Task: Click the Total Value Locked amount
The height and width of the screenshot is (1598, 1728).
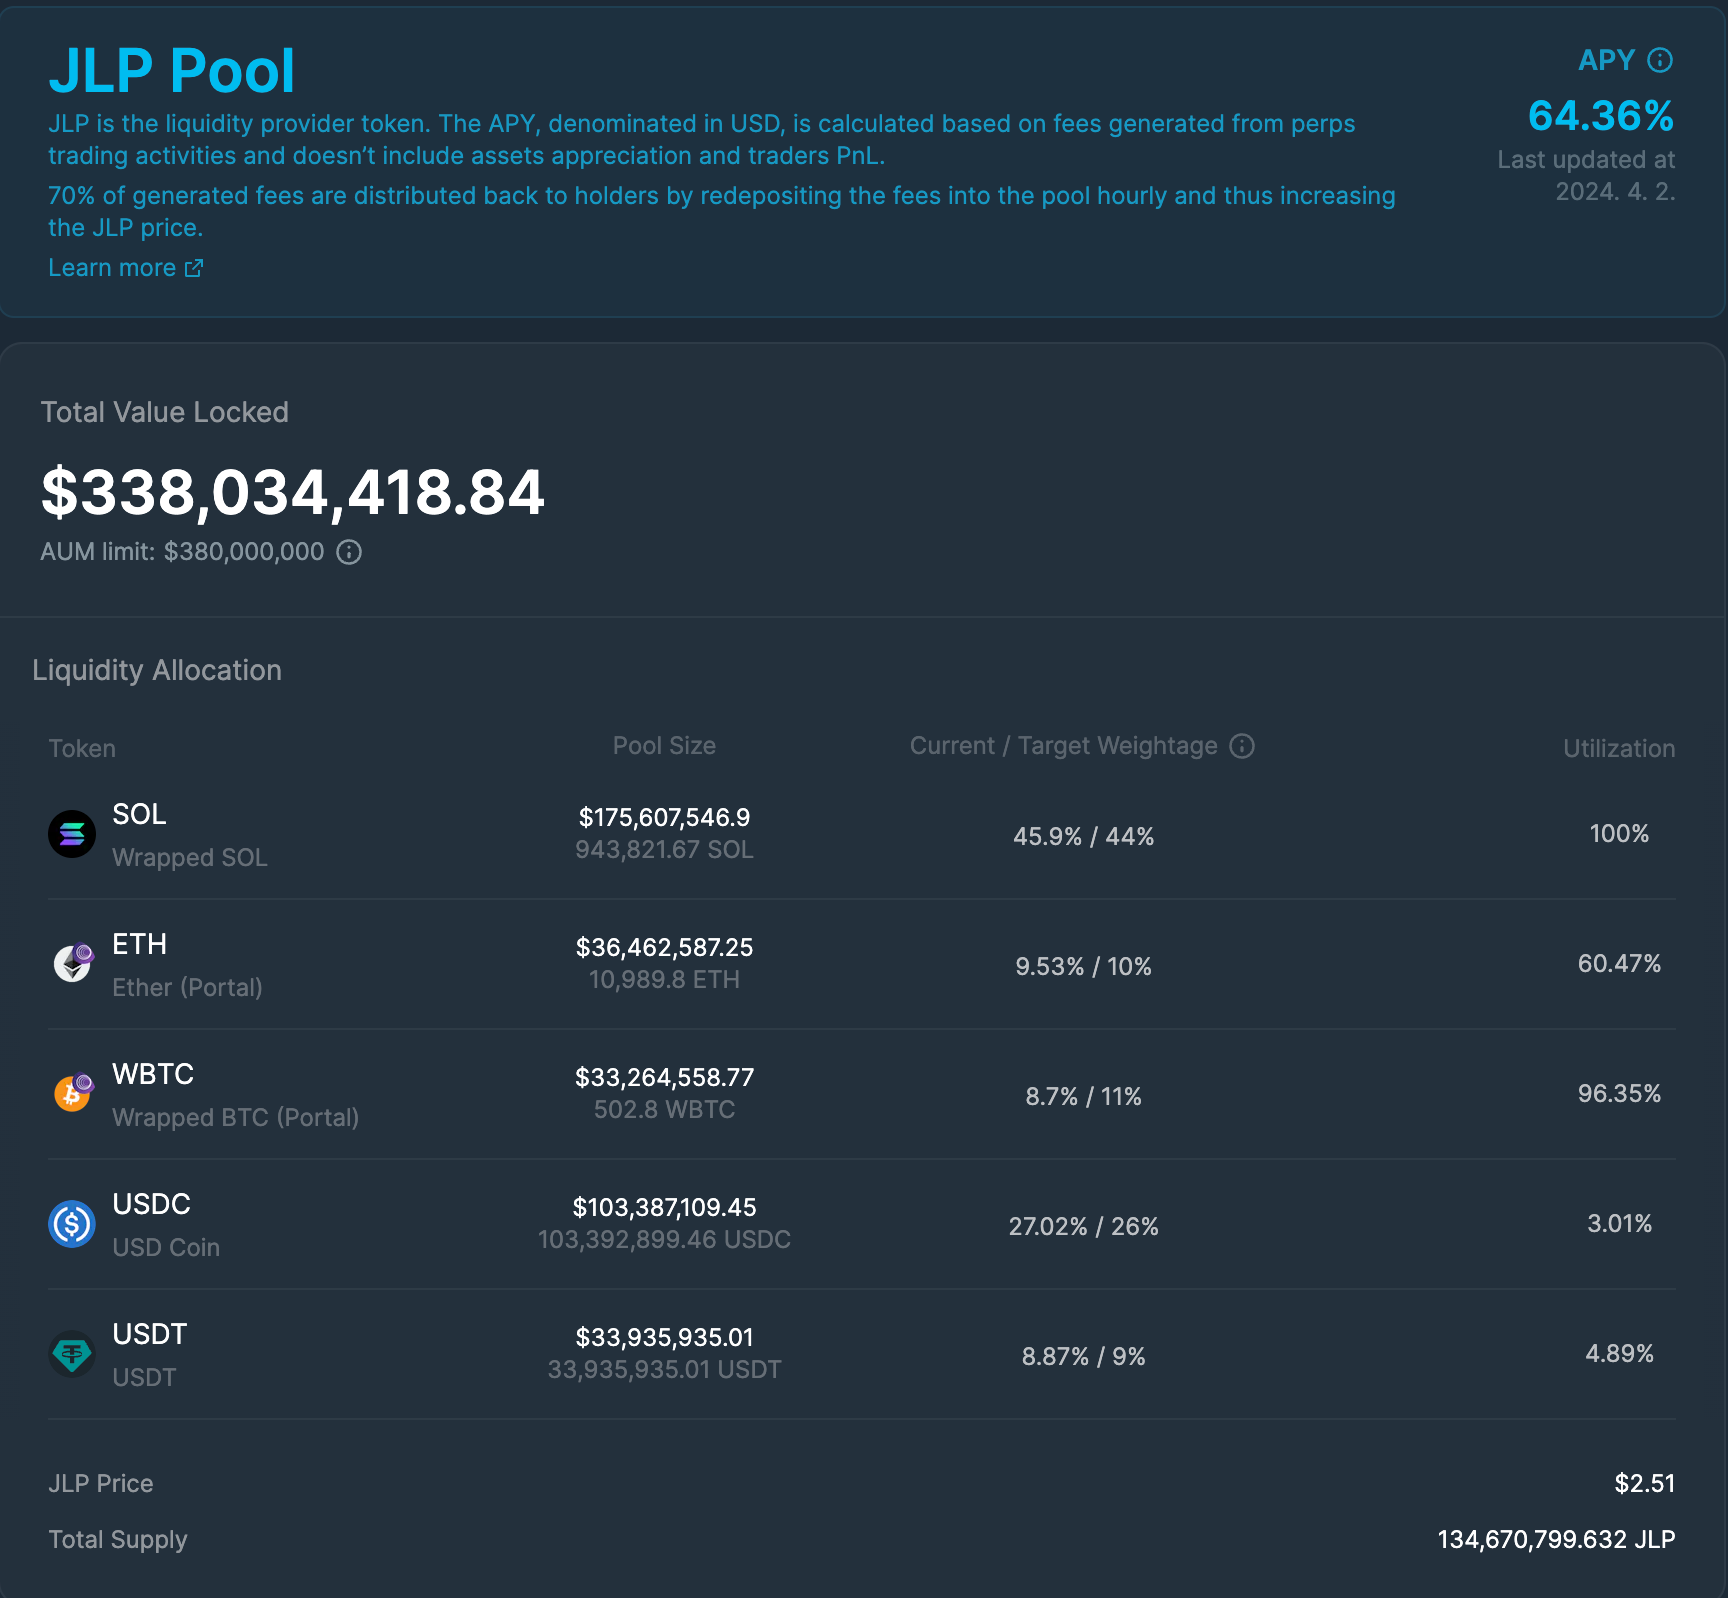Action: (292, 491)
